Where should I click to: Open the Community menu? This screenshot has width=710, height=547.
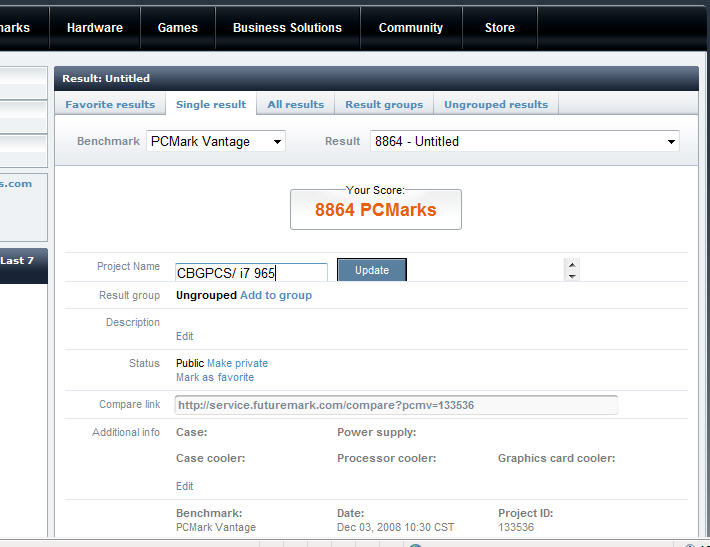[411, 28]
